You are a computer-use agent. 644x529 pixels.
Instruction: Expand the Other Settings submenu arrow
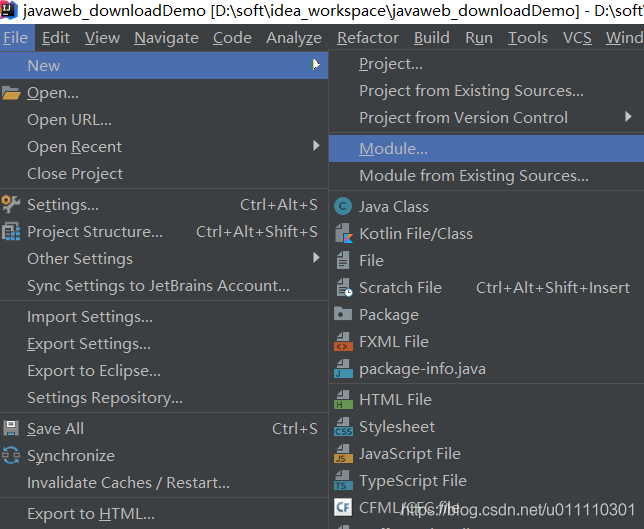(x=316, y=258)
